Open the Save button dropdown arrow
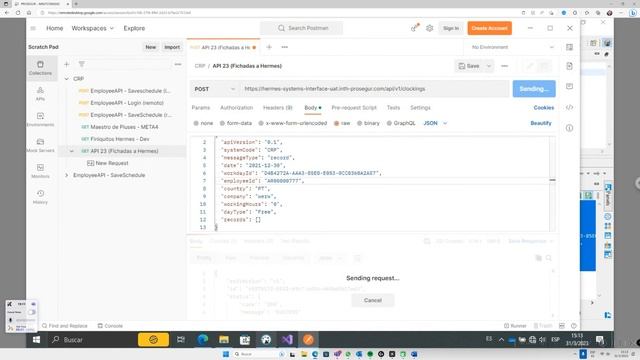640x360 pixels. tap(489, 66)
